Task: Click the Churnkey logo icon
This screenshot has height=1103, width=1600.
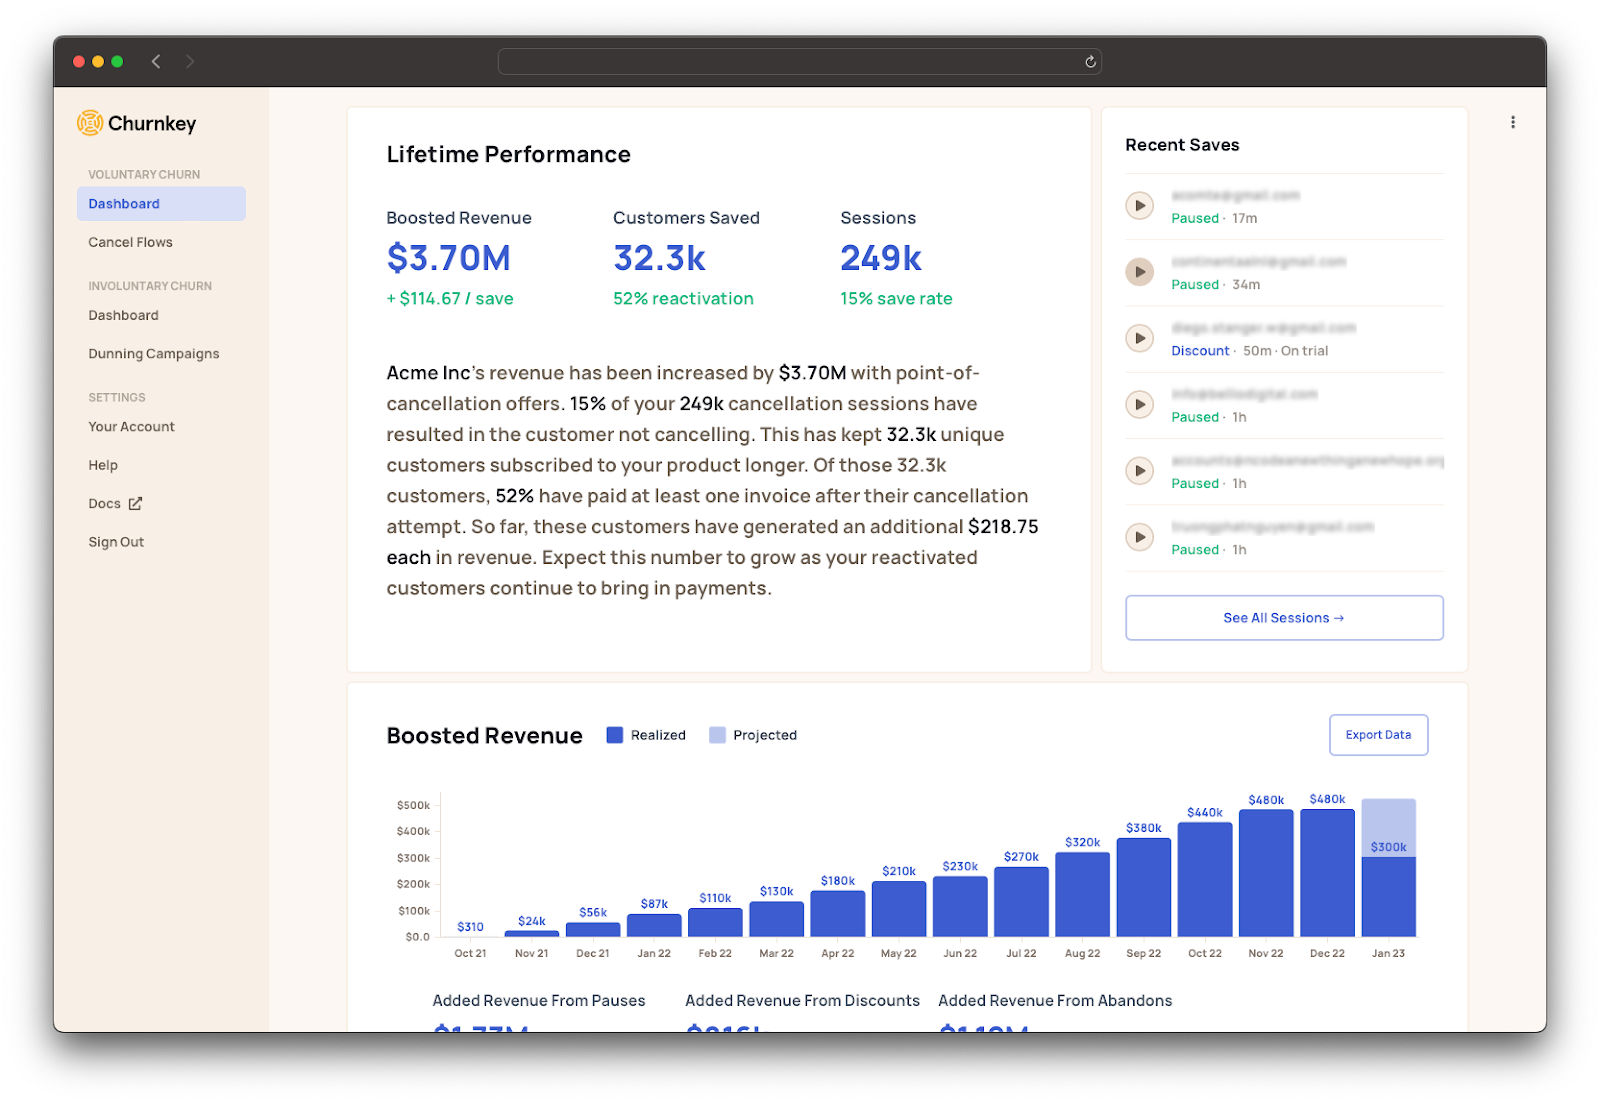Action: 90,123
